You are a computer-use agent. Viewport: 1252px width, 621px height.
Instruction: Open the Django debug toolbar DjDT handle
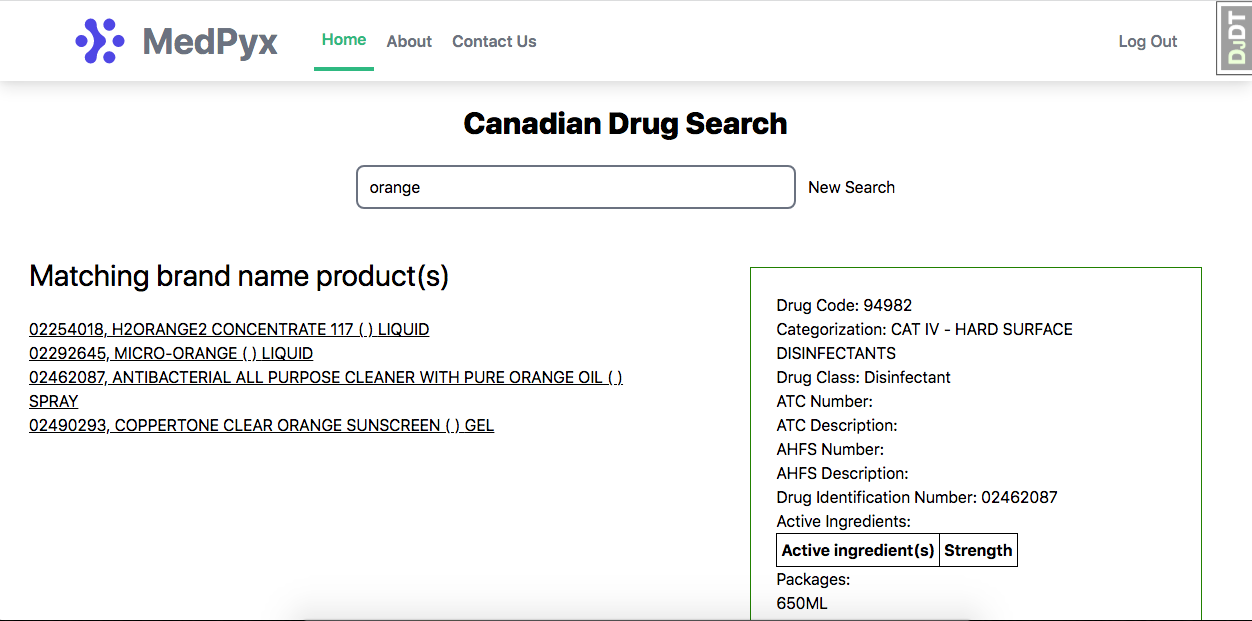(x=1235, y=39)
